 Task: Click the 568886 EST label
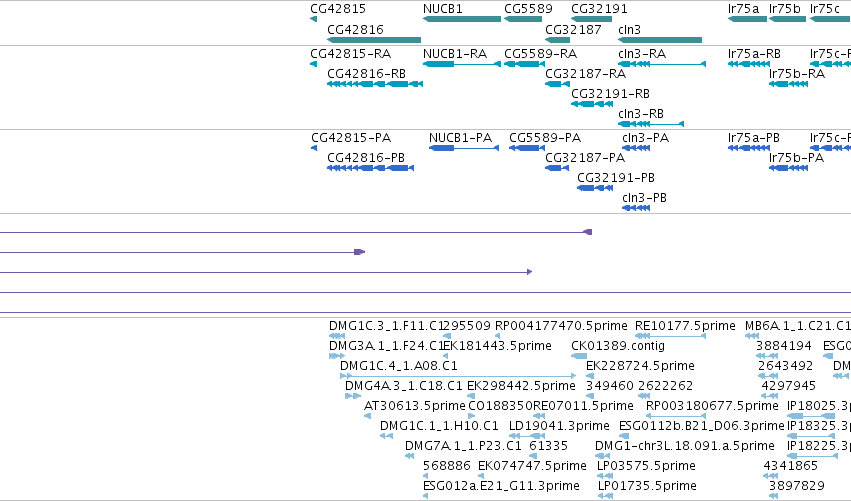(x=447, y=466)
